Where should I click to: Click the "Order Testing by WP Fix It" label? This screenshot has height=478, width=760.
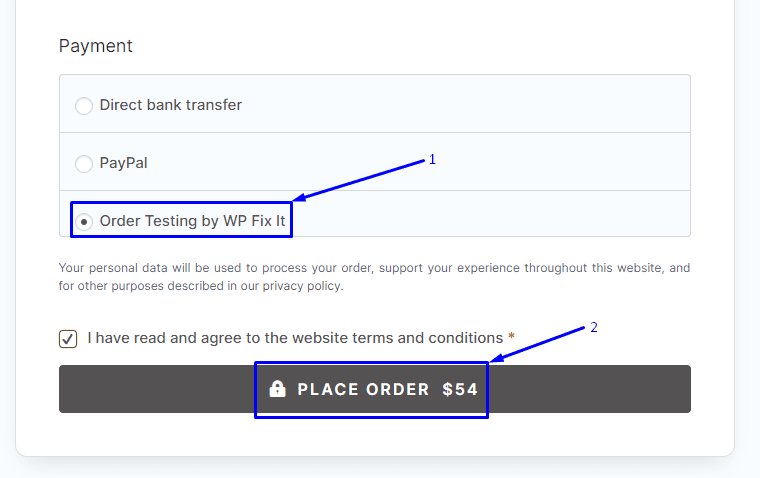192,220
